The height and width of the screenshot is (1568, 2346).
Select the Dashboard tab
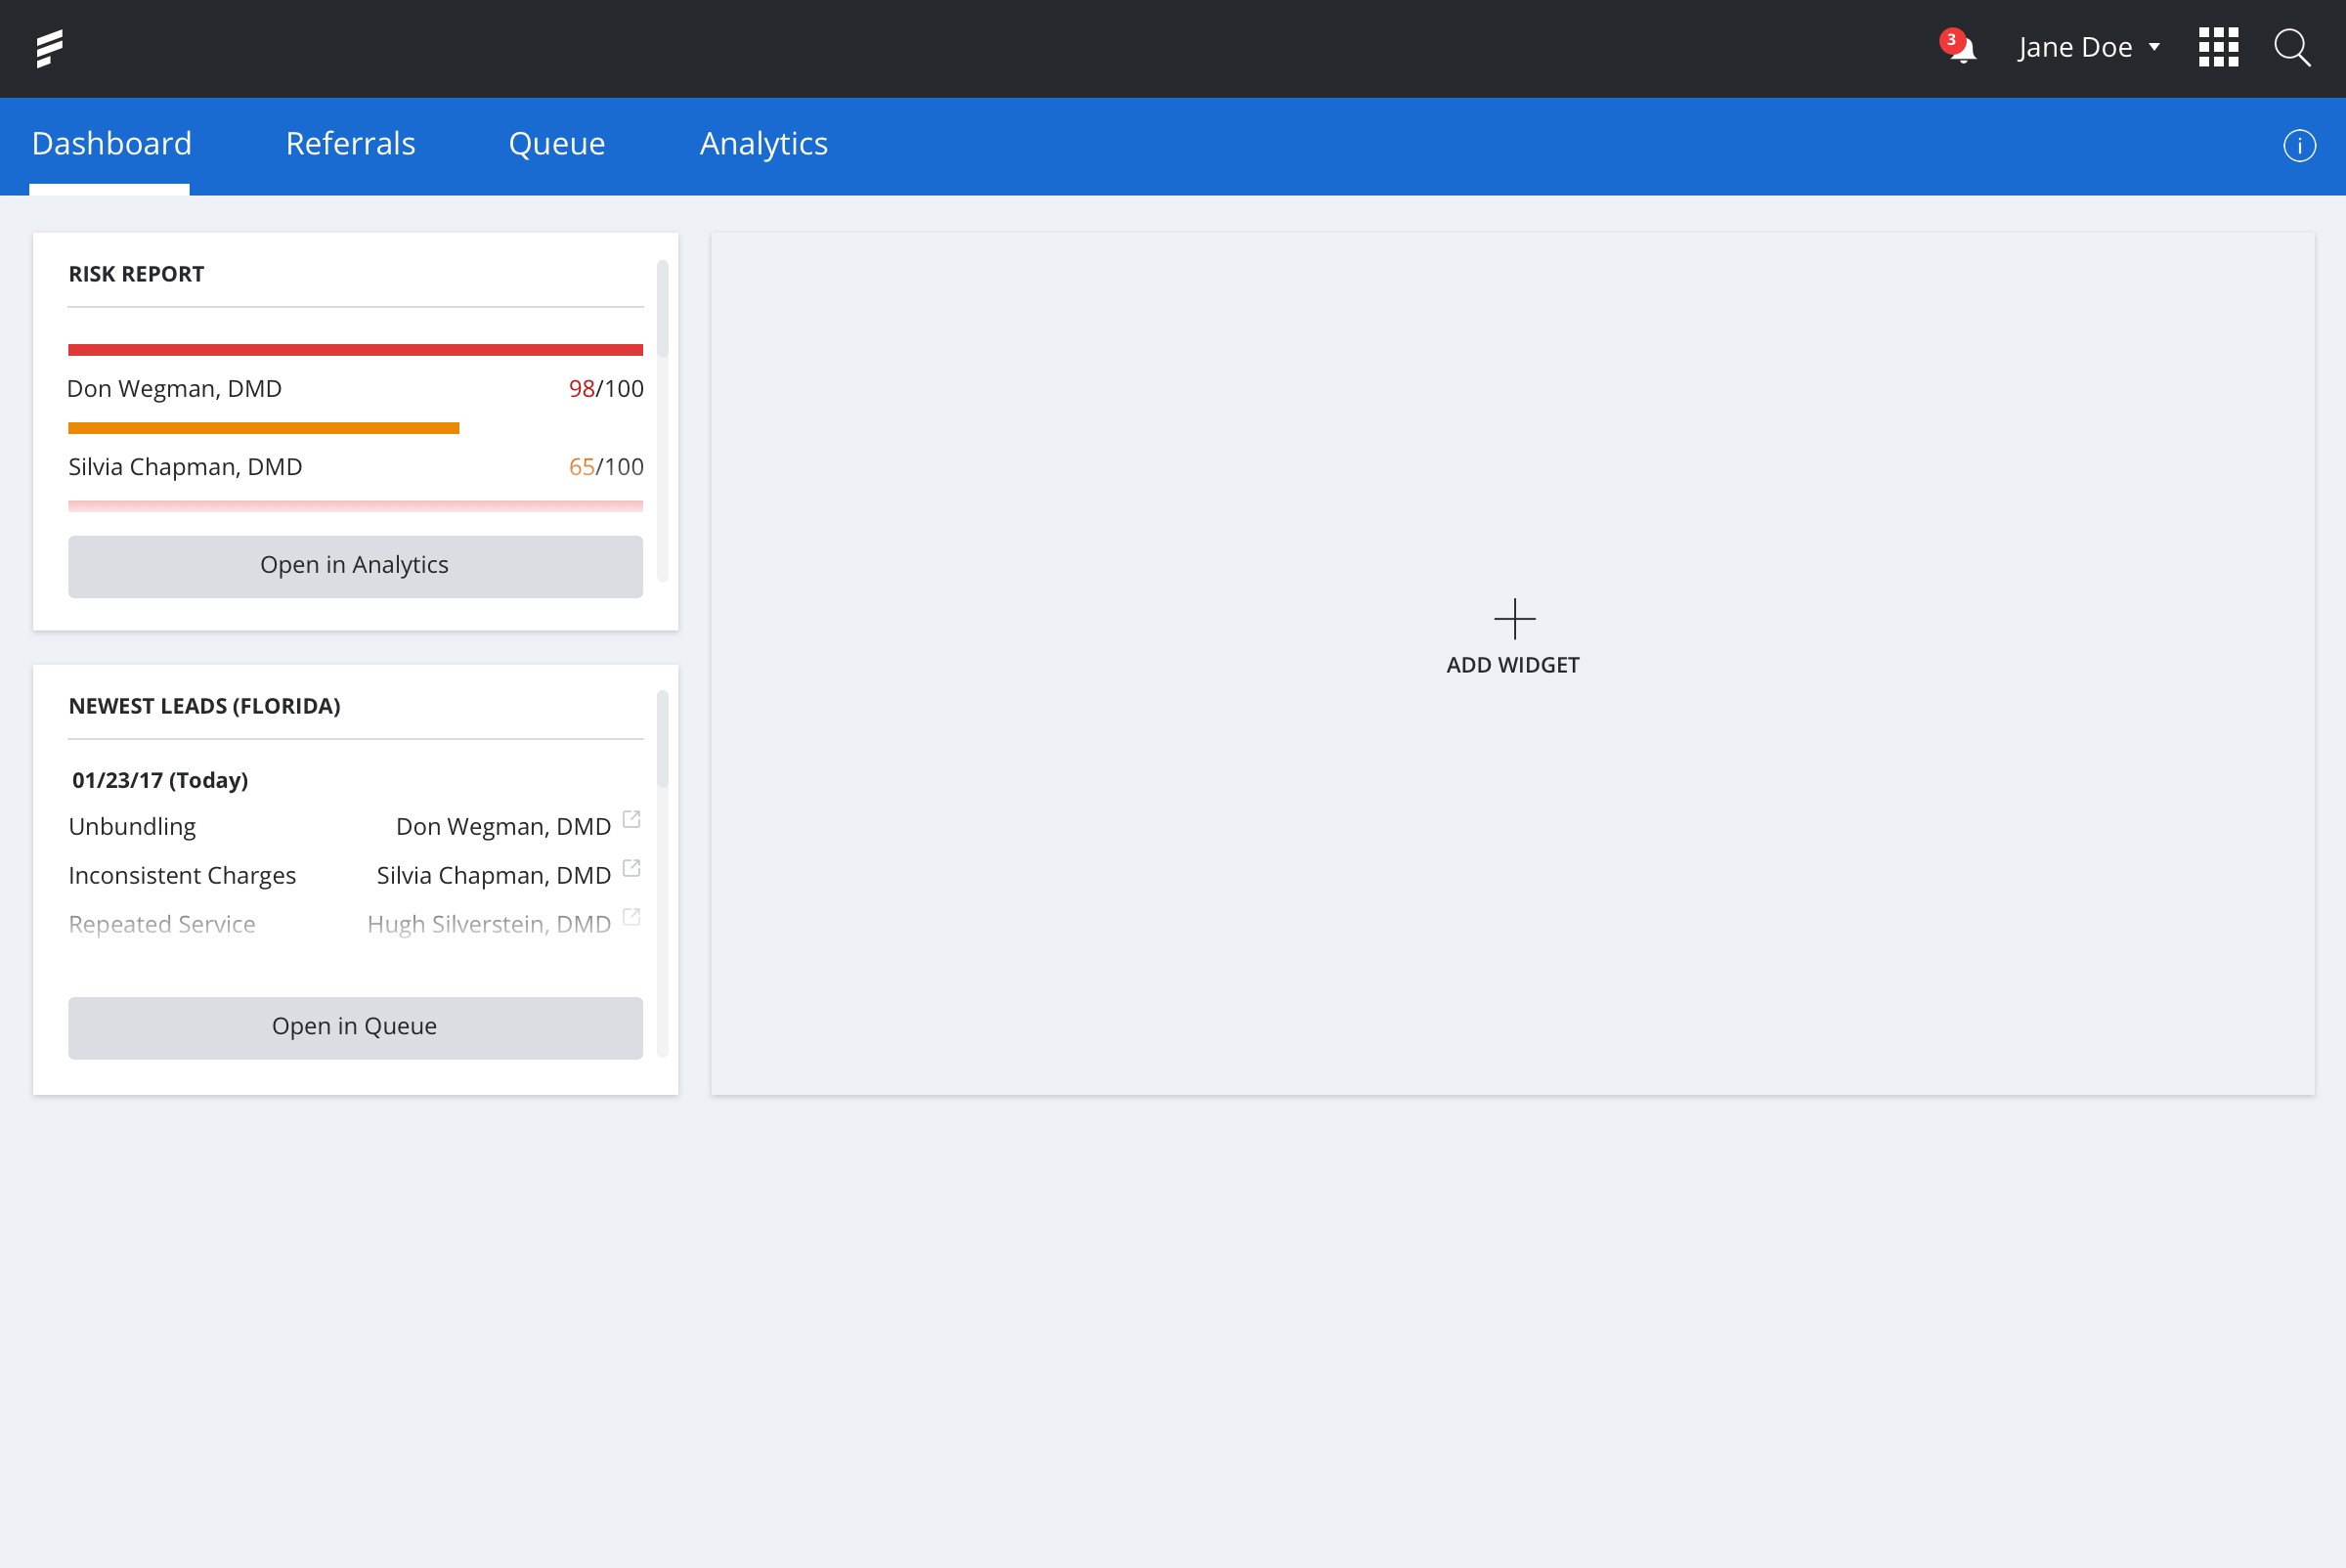(111, 144)
